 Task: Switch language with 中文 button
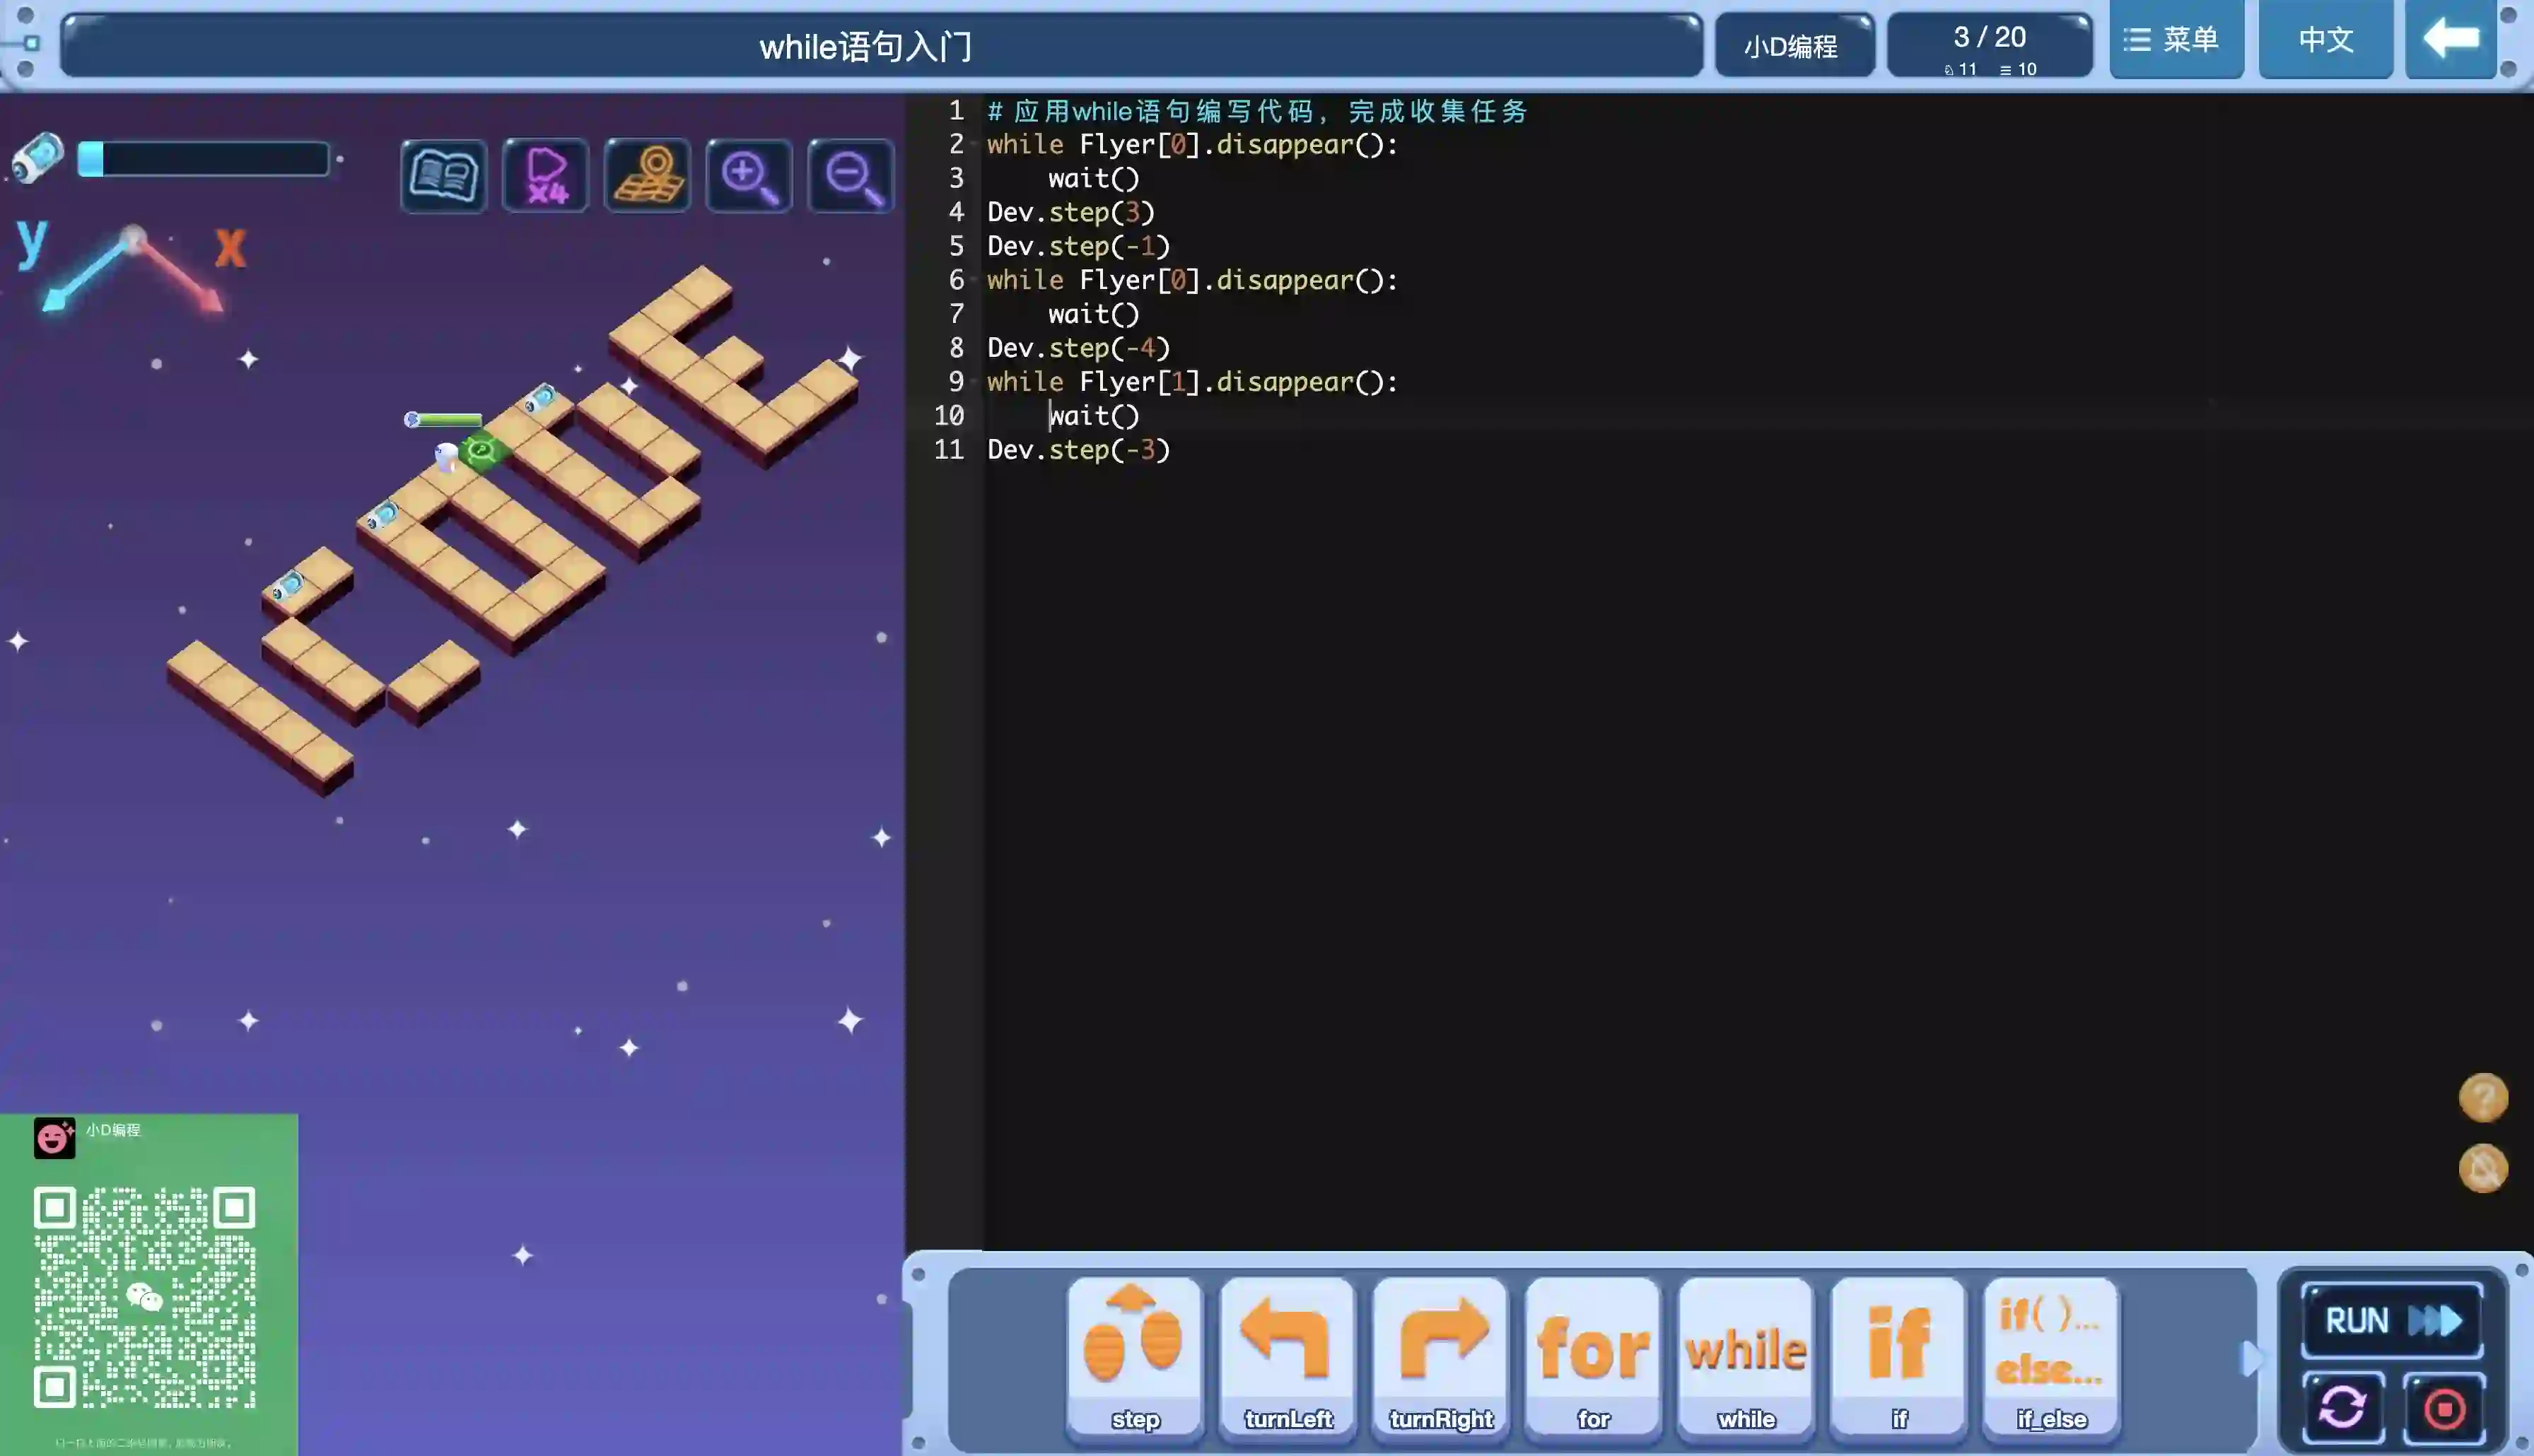tap(2325, 40)
